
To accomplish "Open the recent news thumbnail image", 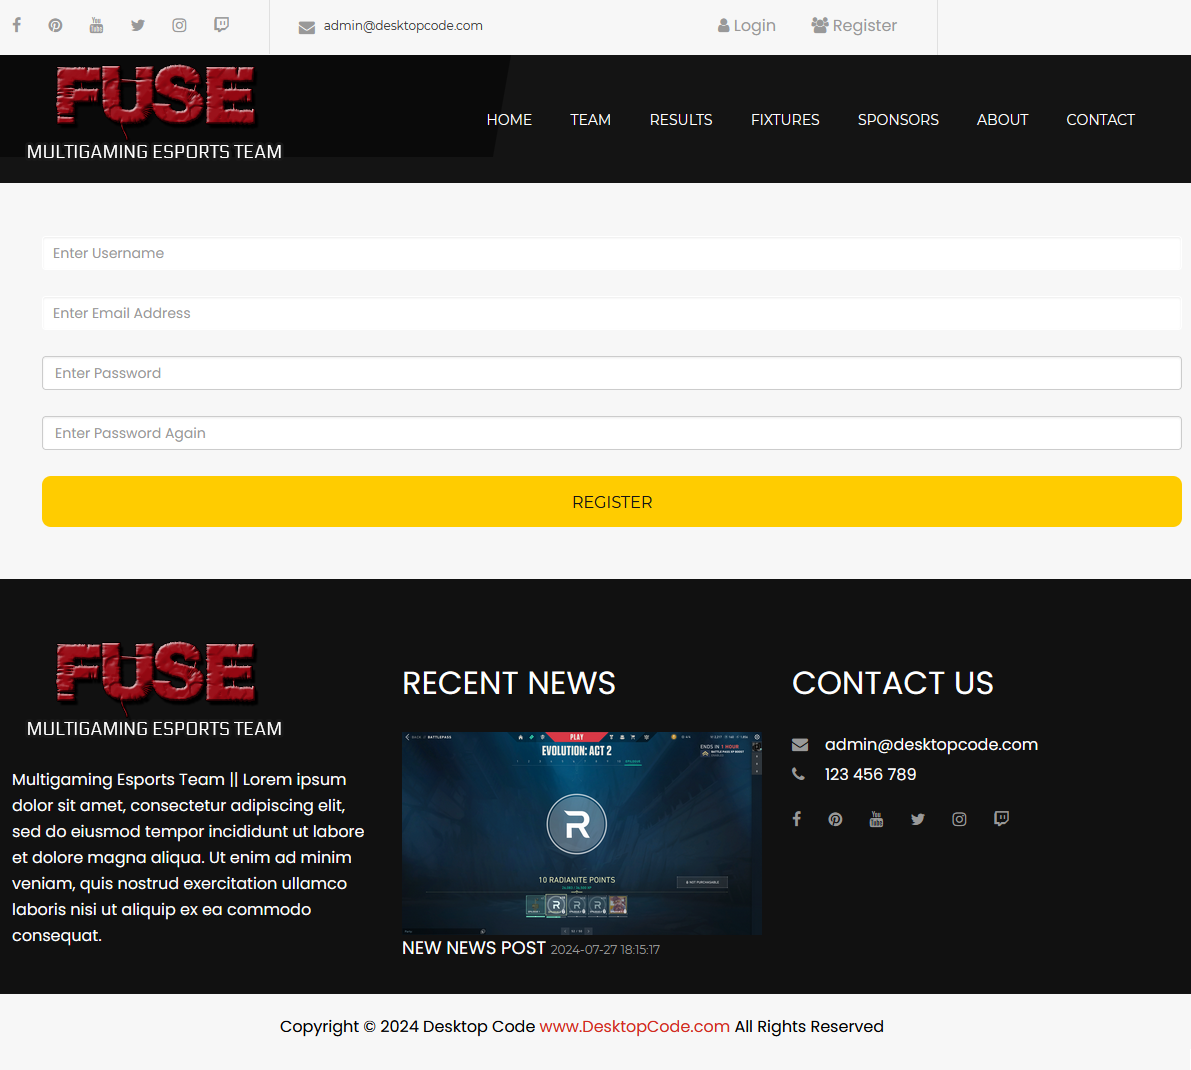I will 581,833.
